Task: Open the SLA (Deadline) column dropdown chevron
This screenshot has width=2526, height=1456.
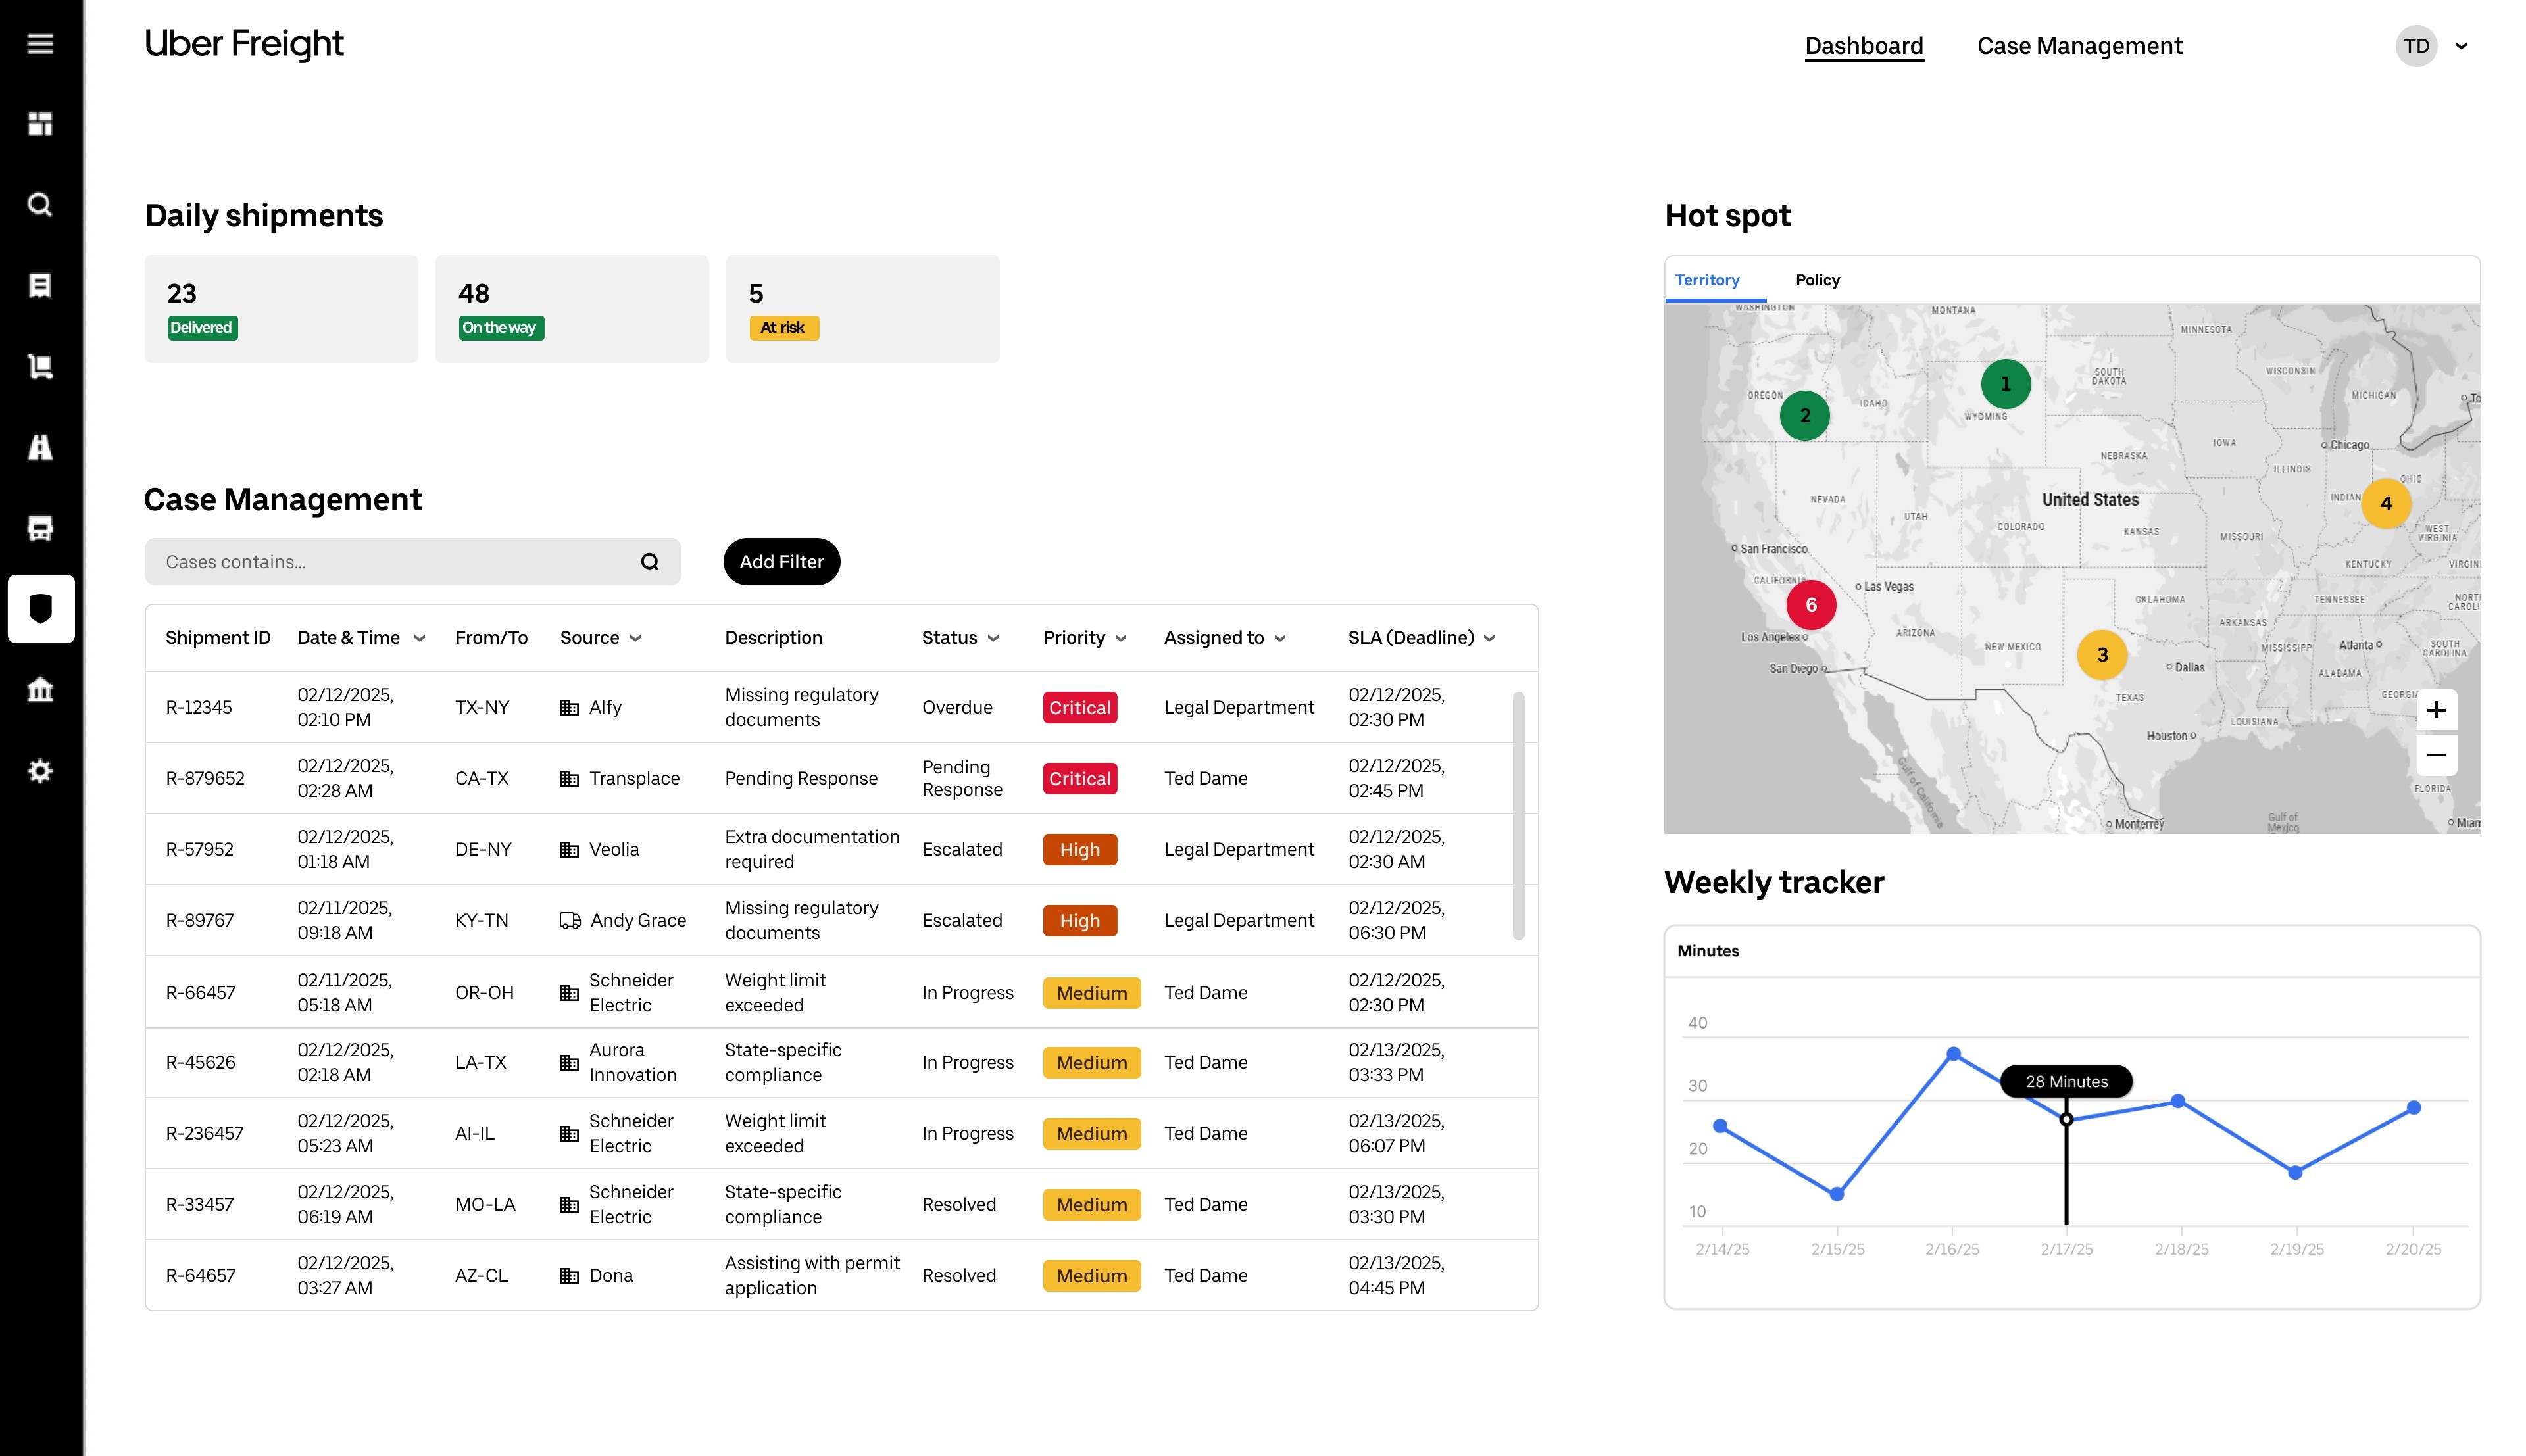Action: 1489,638
